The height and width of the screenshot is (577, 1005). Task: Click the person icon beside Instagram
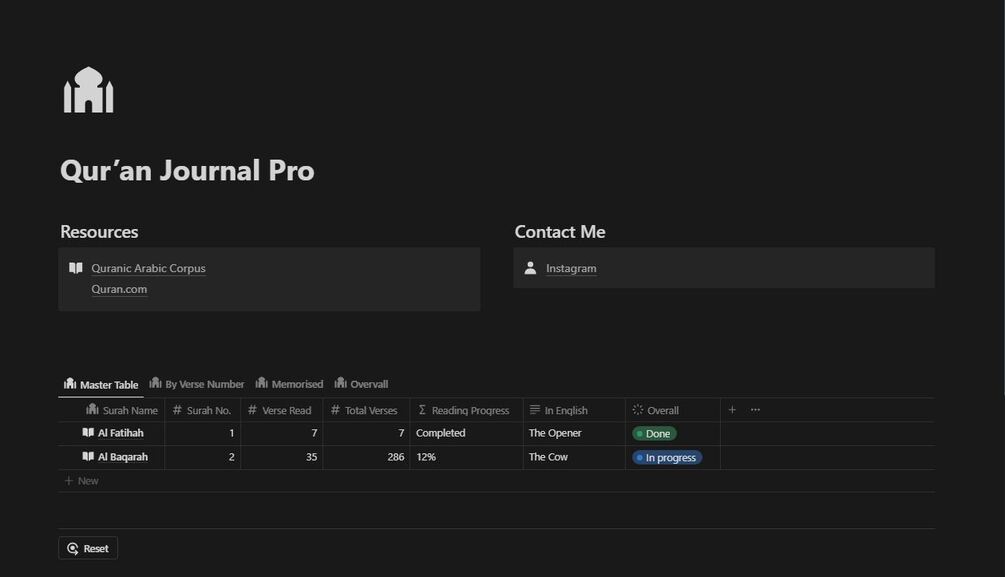(530, 268)
